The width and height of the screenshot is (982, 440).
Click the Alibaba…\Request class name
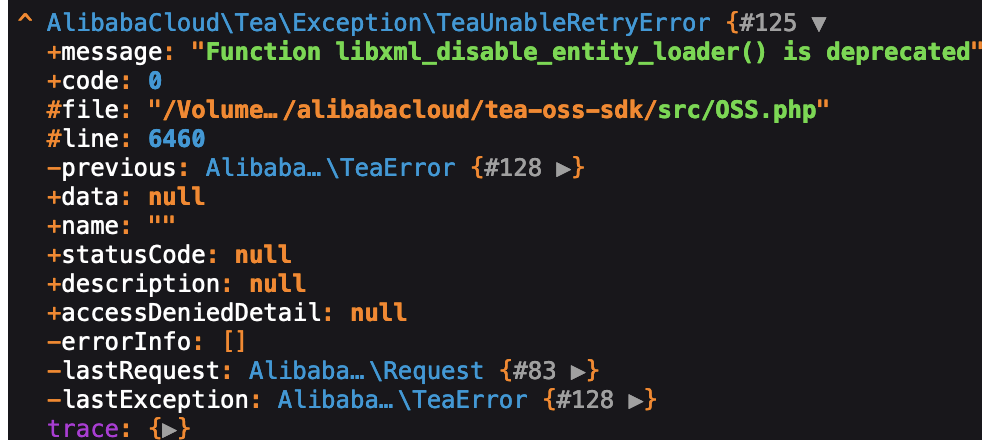click(x=366, y=371)
